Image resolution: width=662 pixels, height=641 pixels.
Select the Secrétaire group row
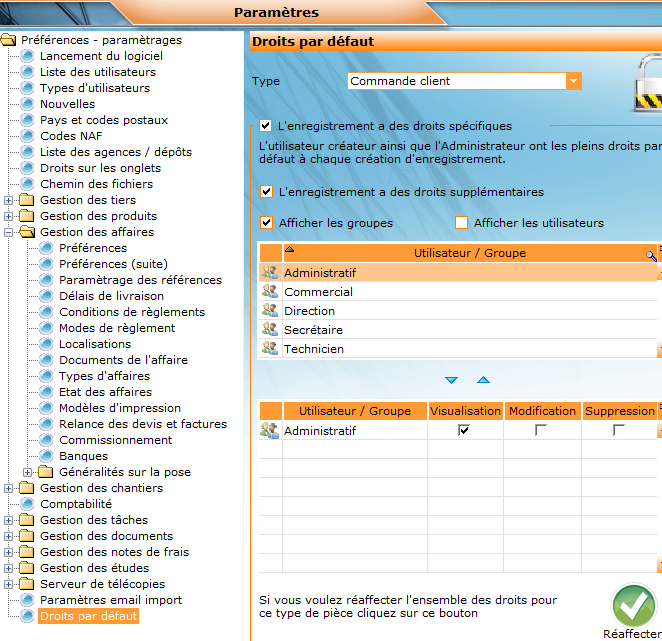pyautogui.click(x=458, y=330)
